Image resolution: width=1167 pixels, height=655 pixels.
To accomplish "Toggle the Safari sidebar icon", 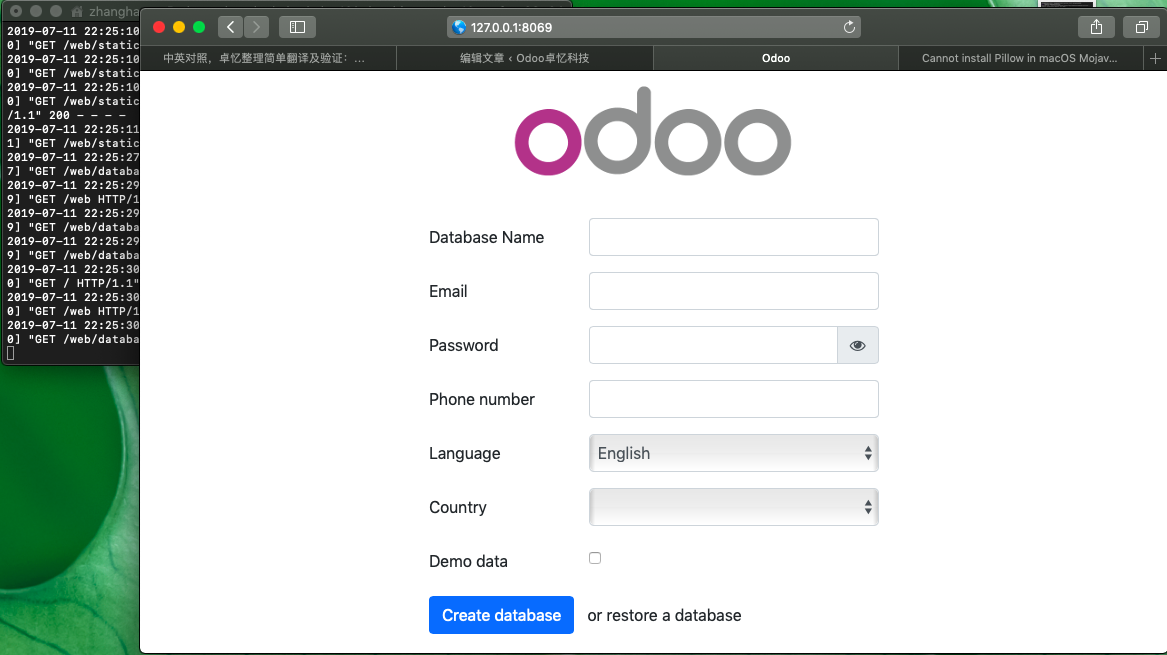I will tap(297, 27).
